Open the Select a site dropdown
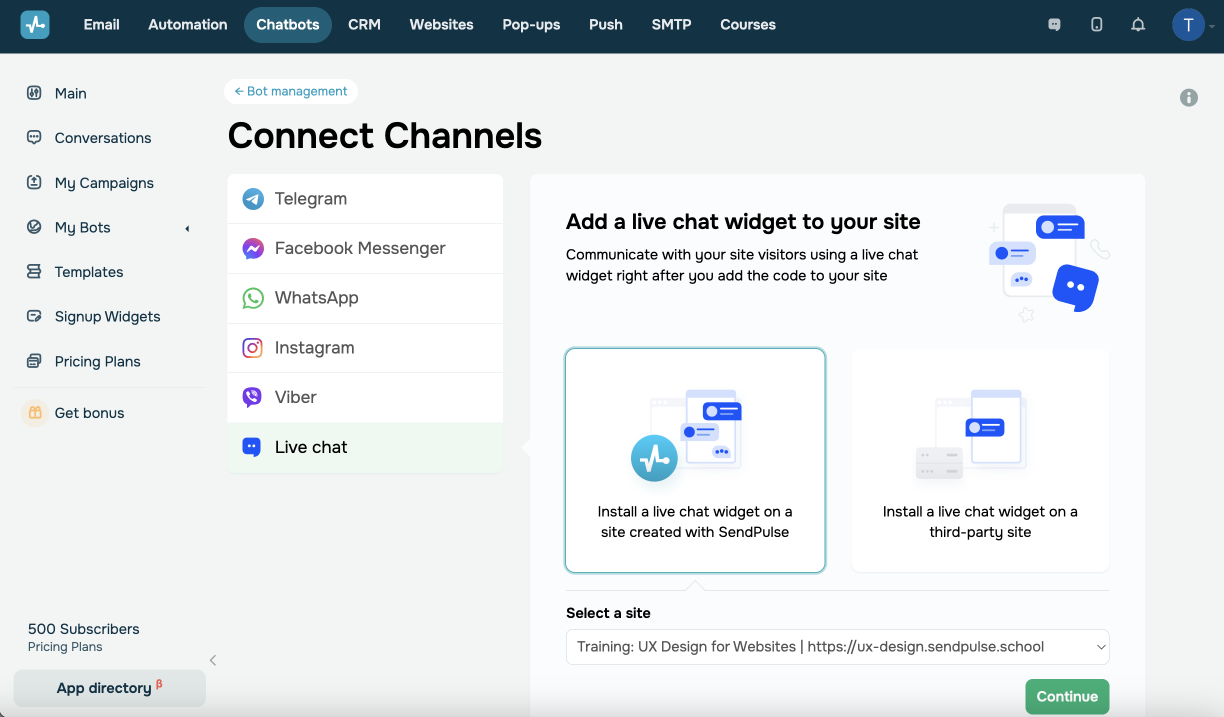 (837, 647)
